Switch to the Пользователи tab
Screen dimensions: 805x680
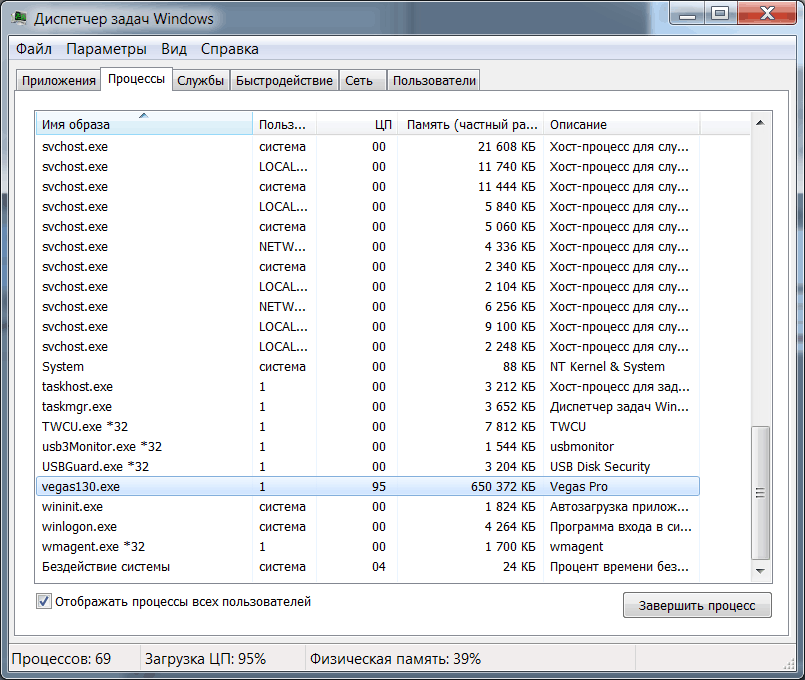tap(433, 81)
